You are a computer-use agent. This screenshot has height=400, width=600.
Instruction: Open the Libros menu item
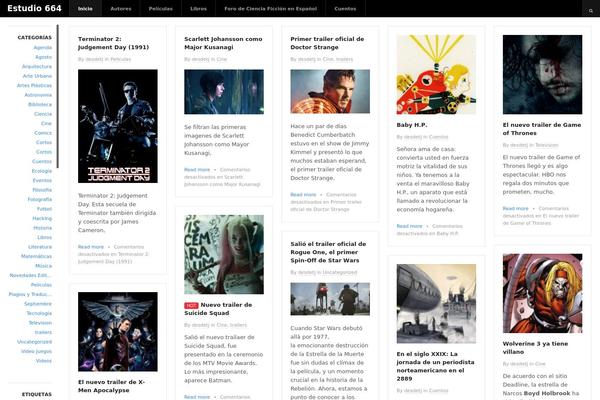coord(199,8)
